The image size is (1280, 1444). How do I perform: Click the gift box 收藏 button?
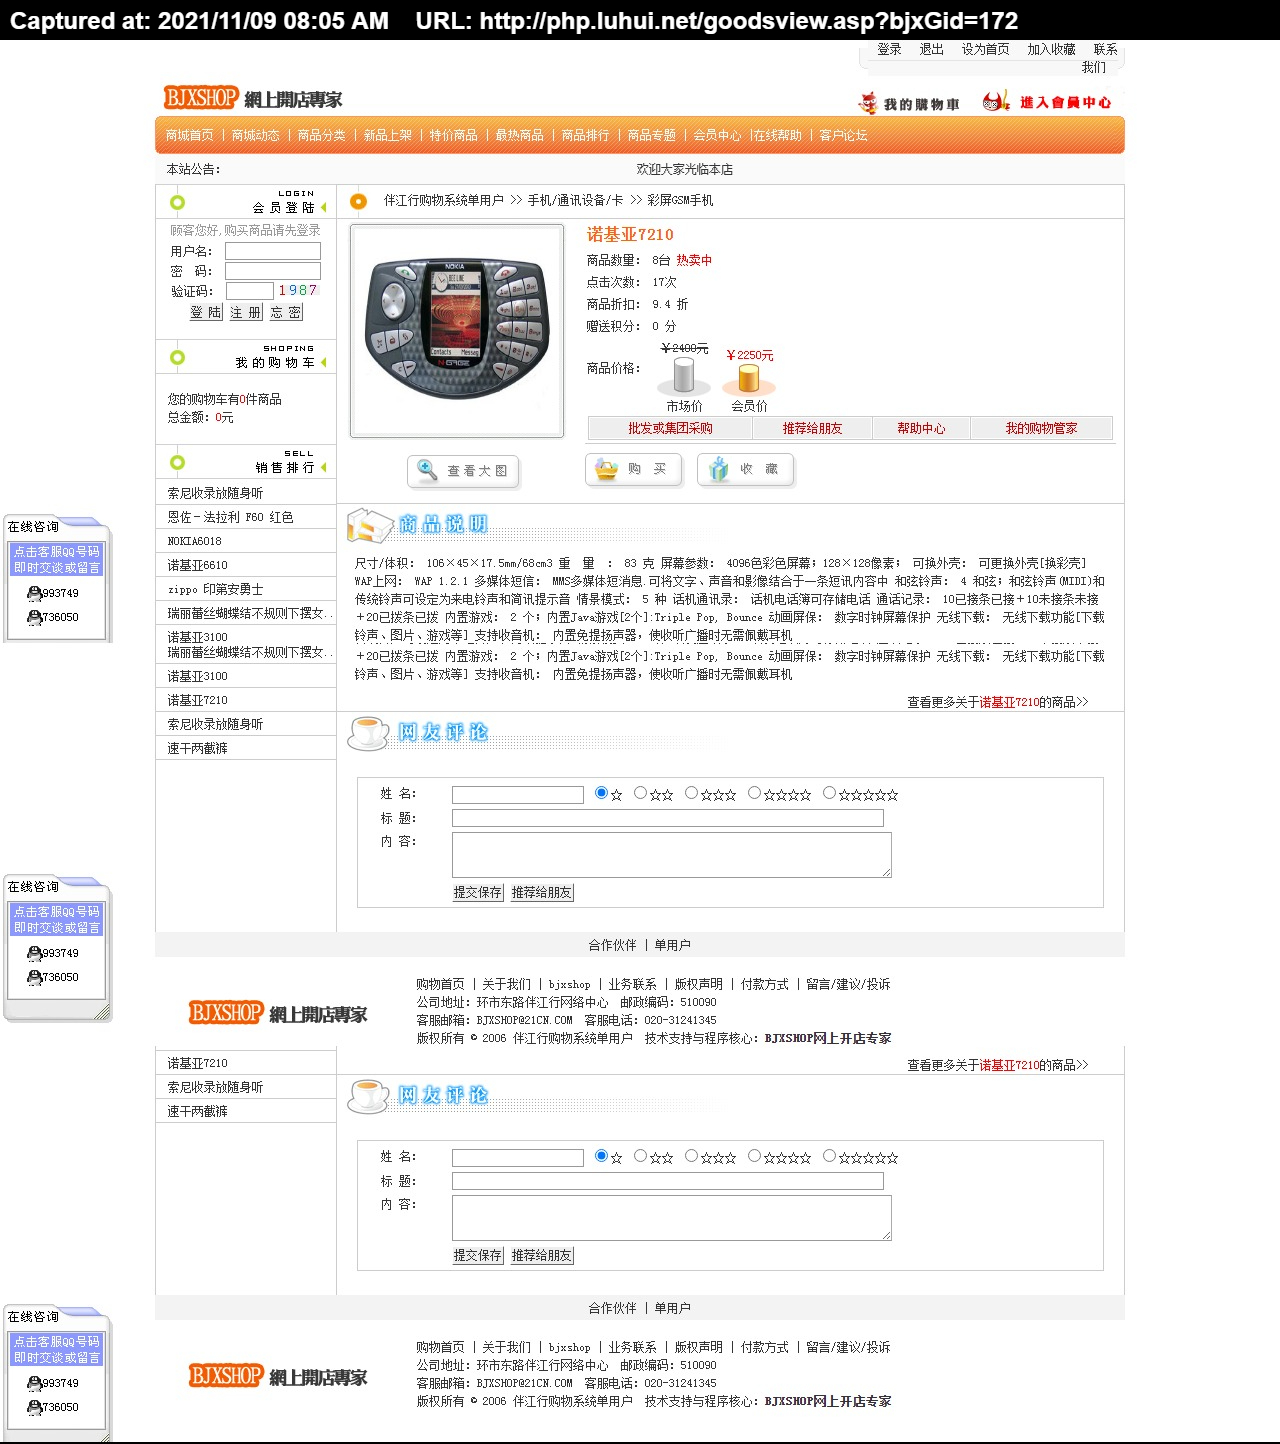[x=745, y=469]
